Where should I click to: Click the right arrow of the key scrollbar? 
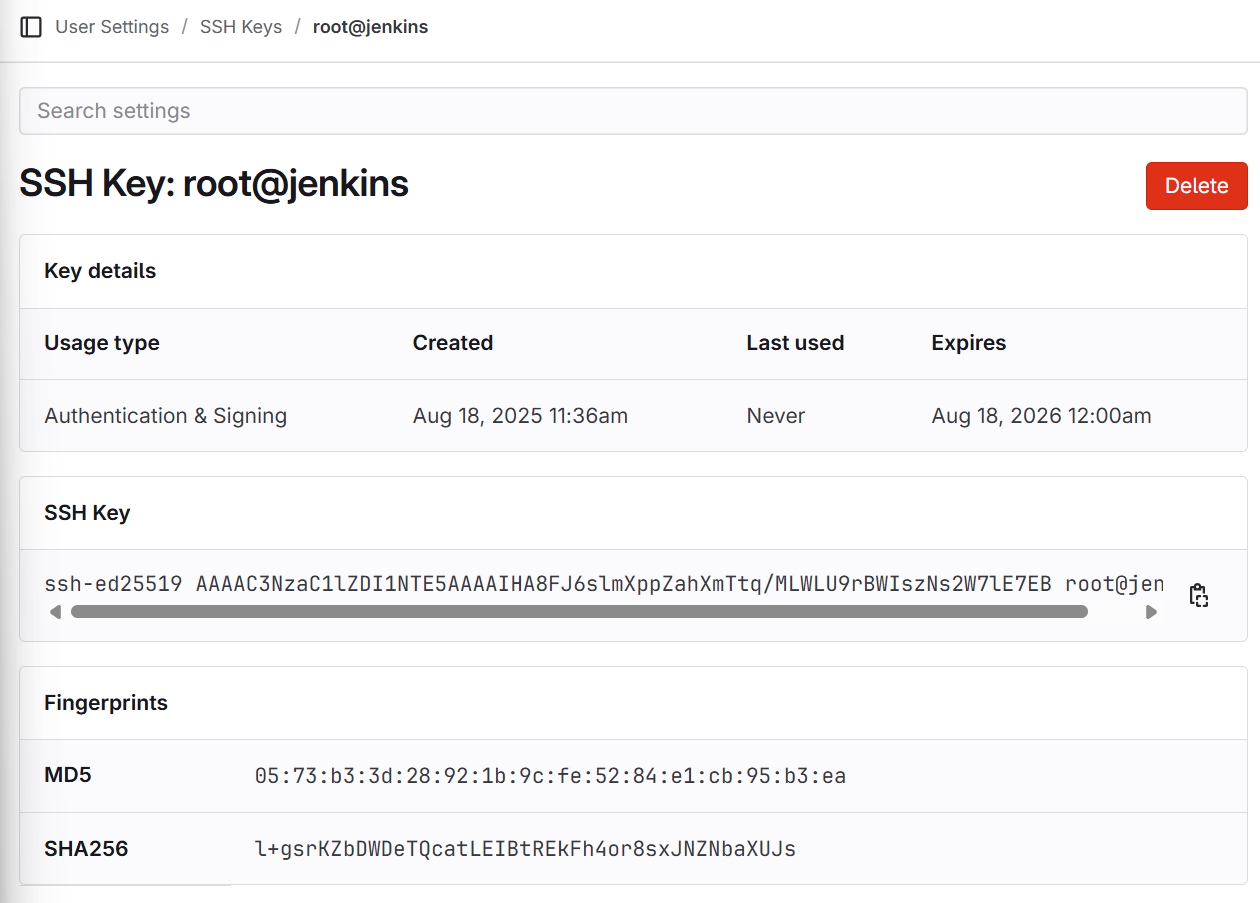[1152, 611]
